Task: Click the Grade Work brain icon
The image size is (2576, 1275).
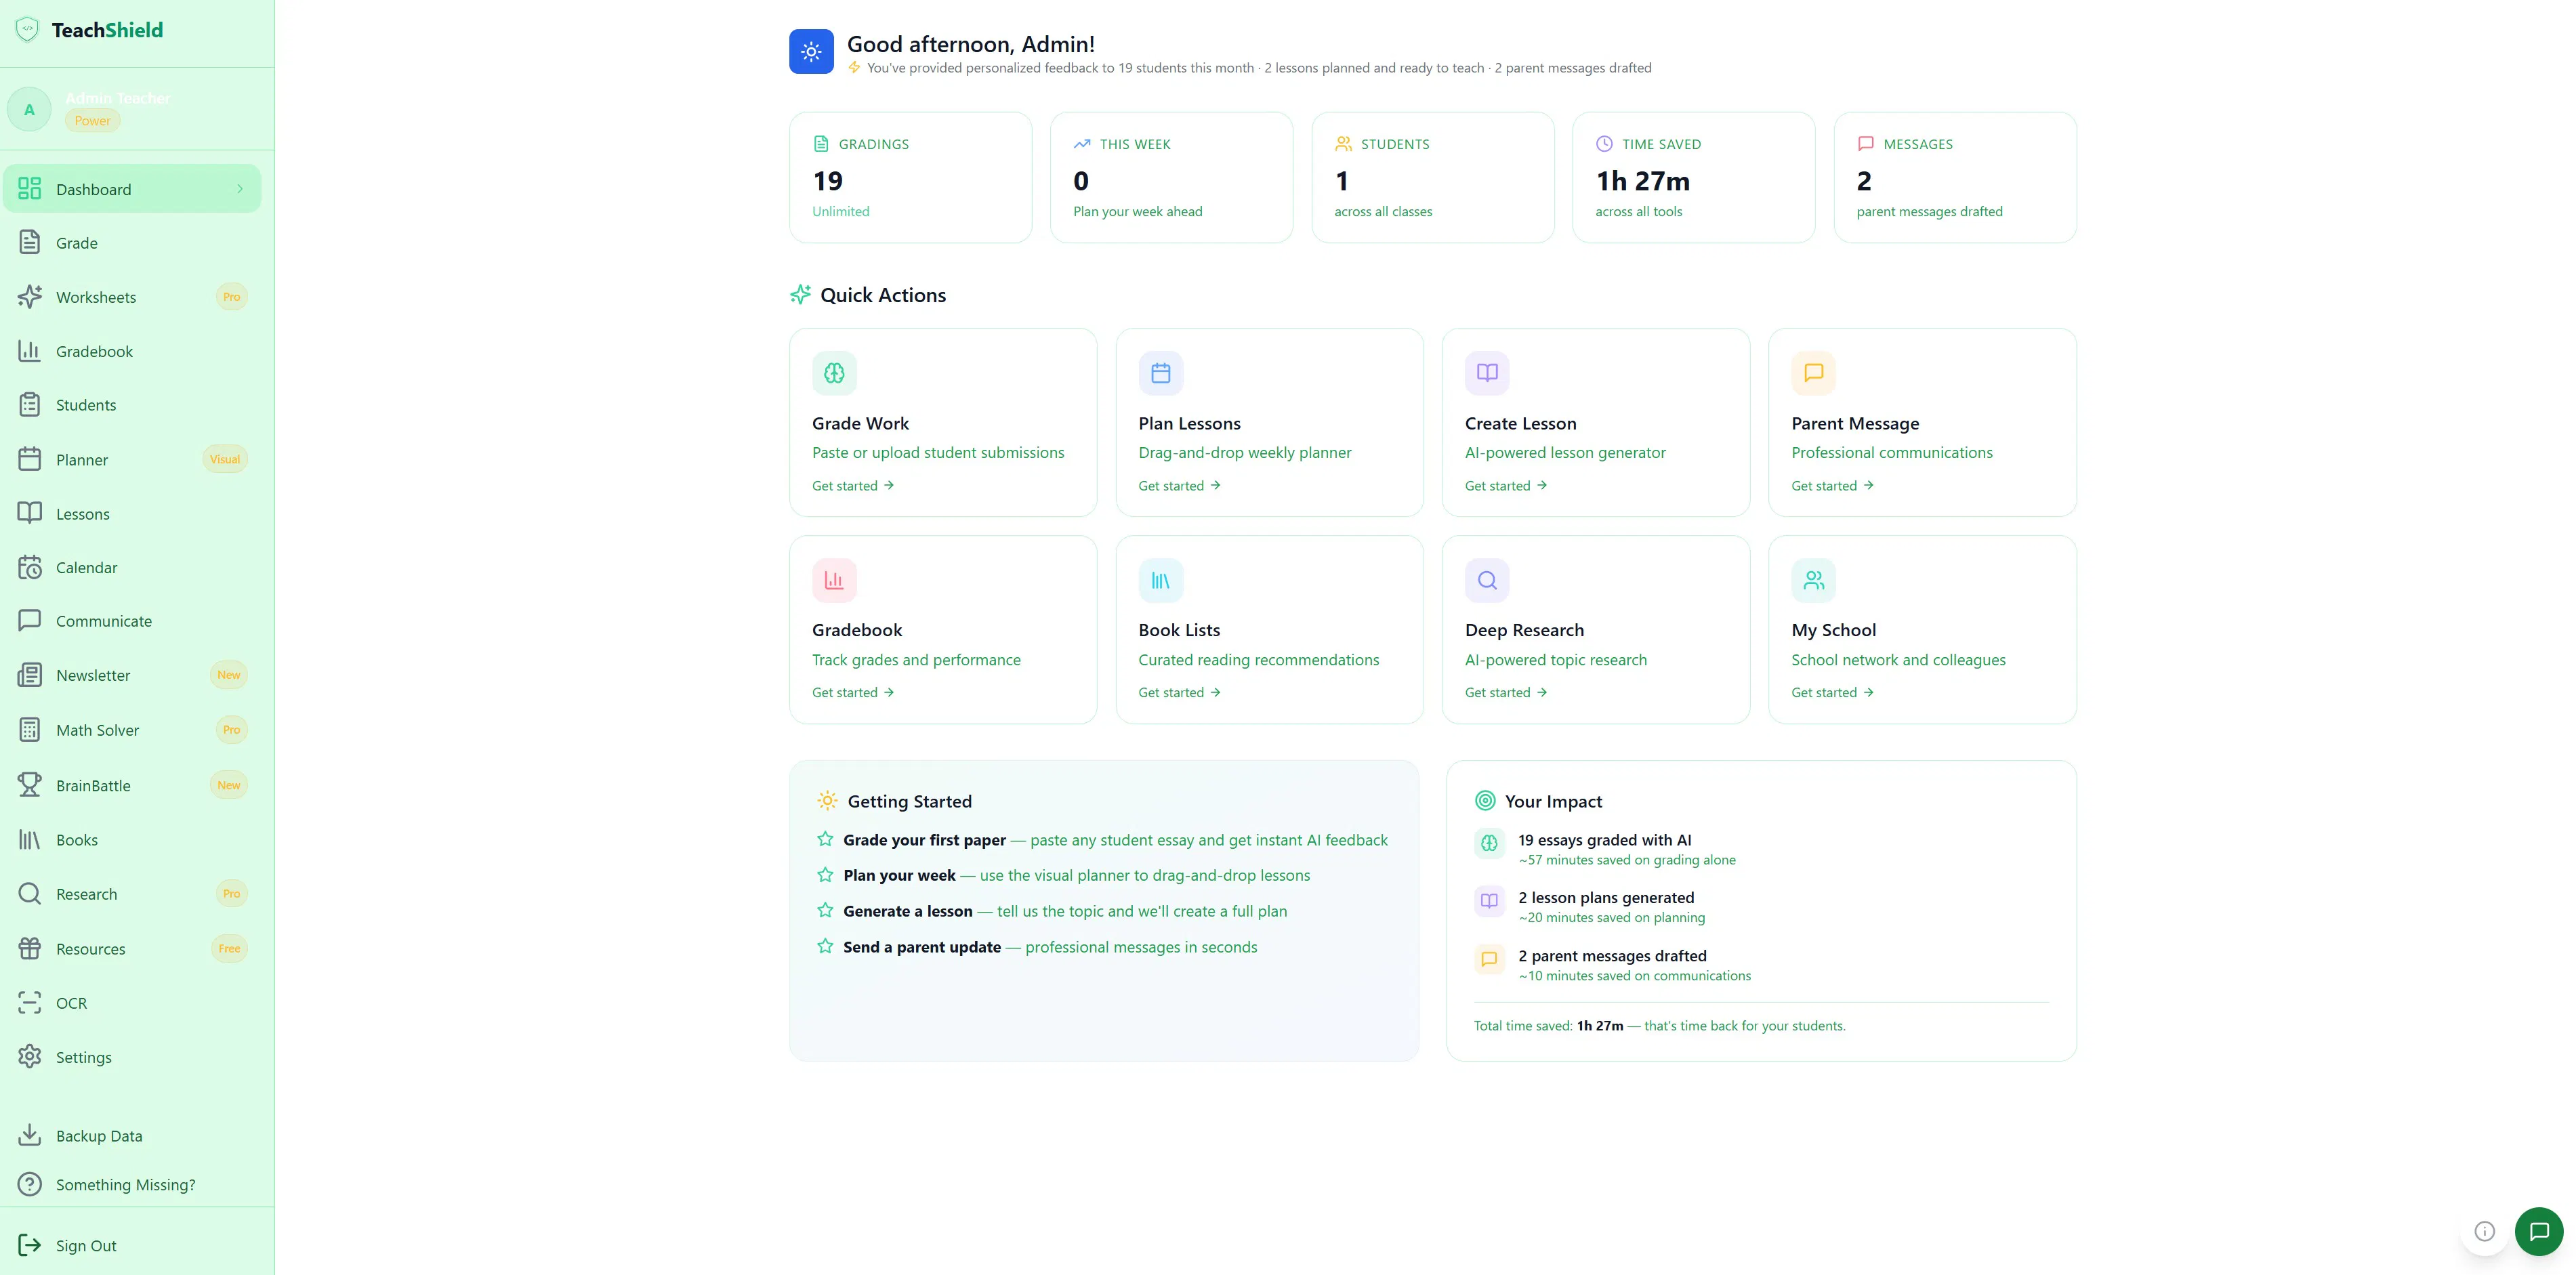Action: (x=834, y=373)
